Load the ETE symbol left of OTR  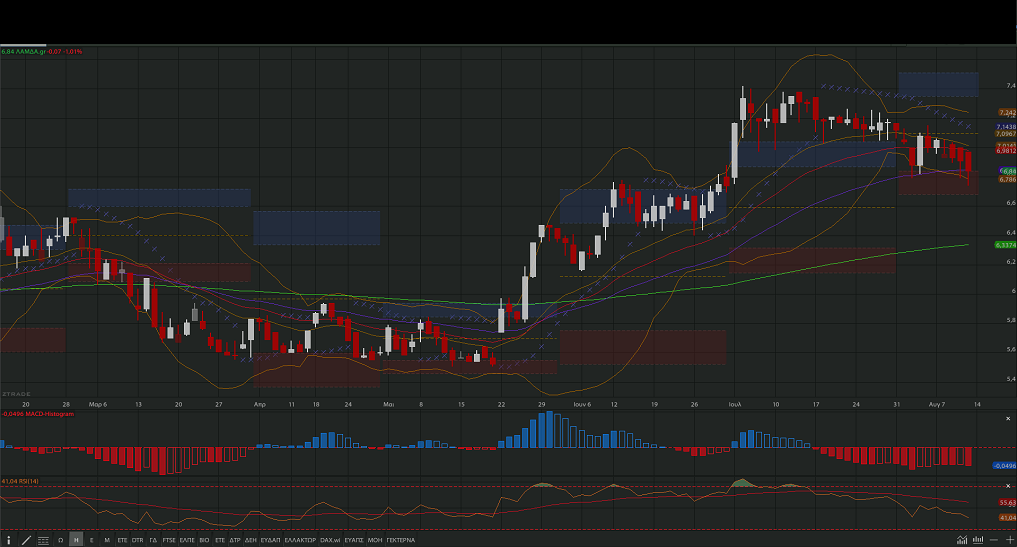point(122,540)
